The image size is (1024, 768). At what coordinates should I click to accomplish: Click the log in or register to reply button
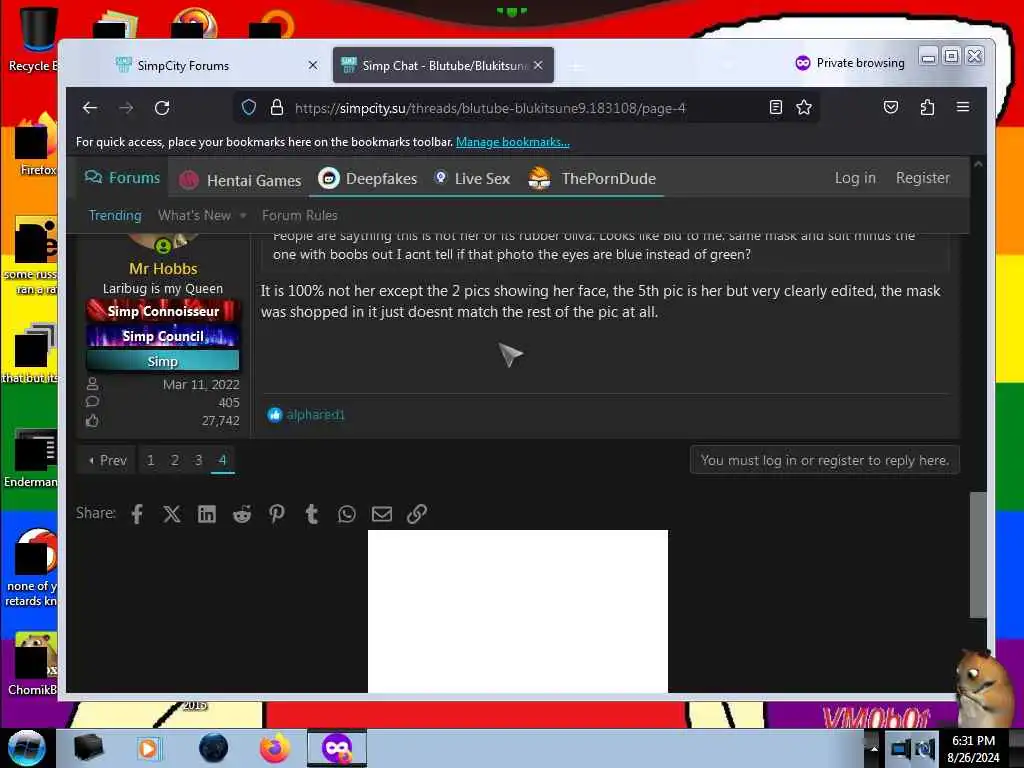point(824,460)
